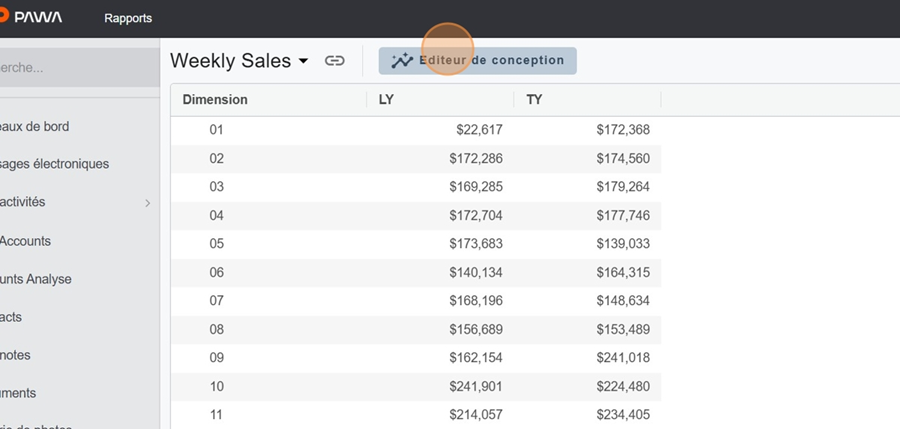Click the LY column header
Viewport: 900px width, 429px height.
point(386,100)
